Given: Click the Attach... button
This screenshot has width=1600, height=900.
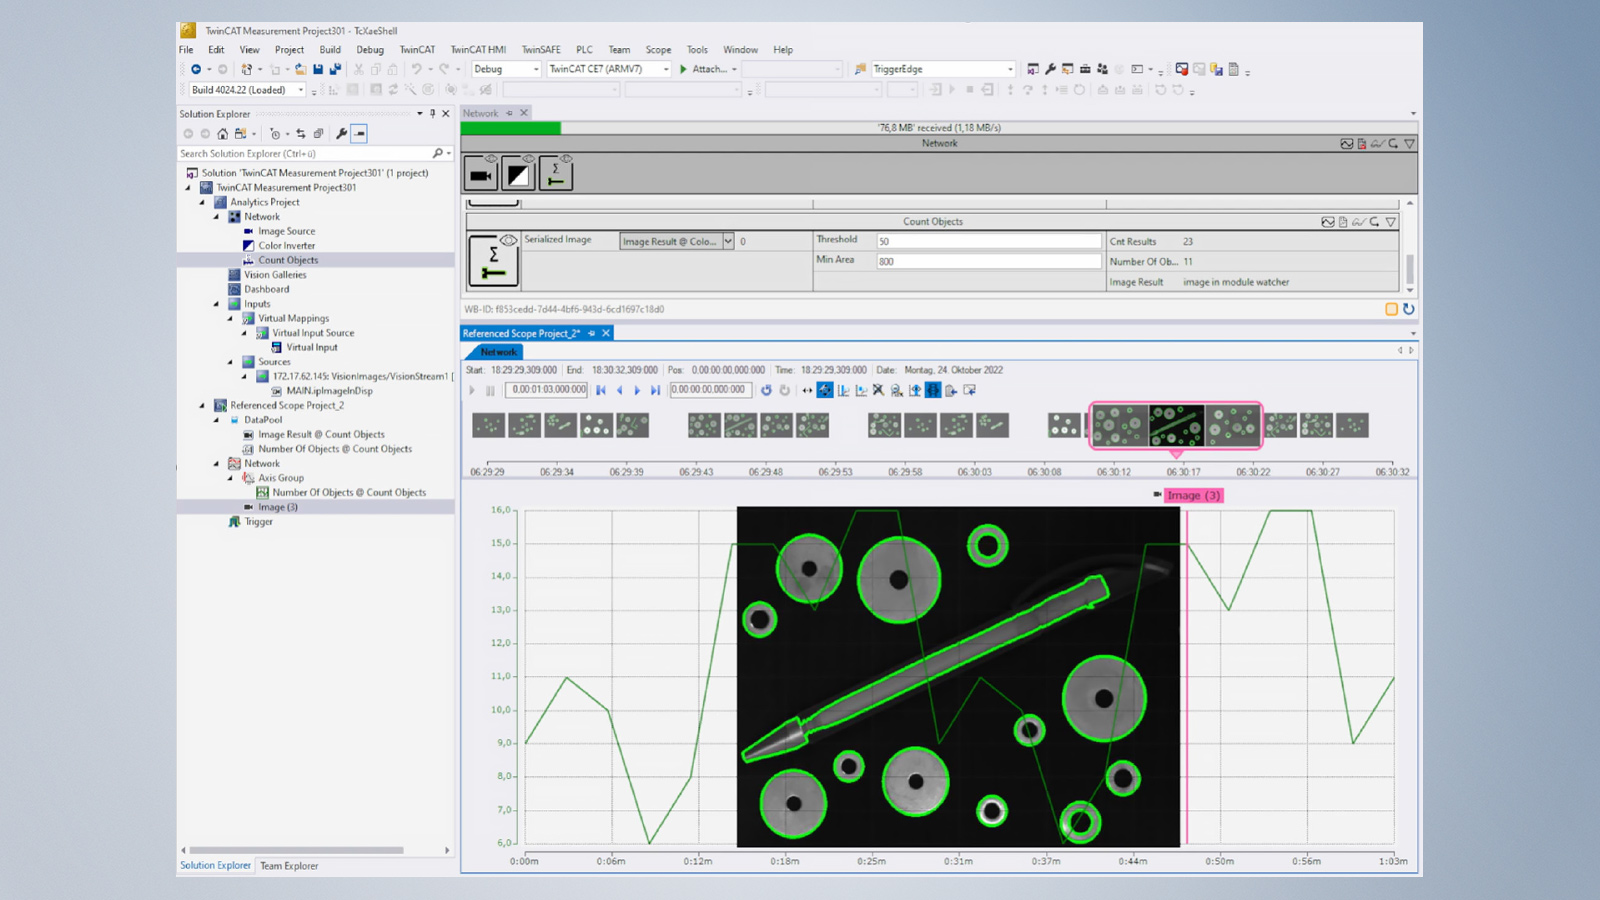Looking at the screenshot, I should pyautogui.click(x=709, y=69).
